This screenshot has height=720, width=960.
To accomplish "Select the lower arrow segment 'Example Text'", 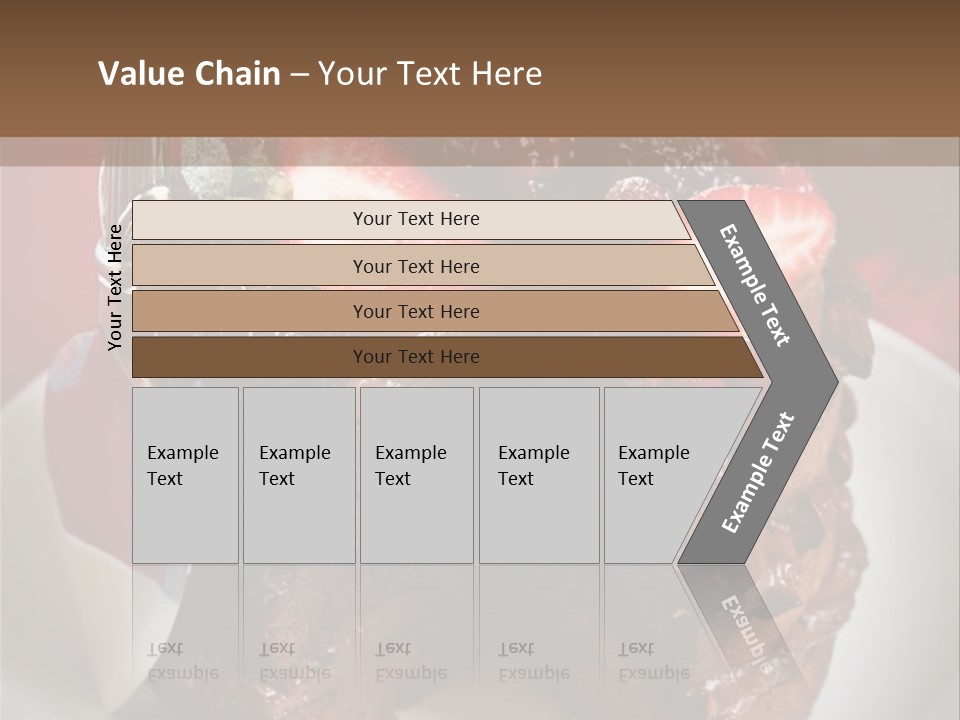I will click(757, 473).
